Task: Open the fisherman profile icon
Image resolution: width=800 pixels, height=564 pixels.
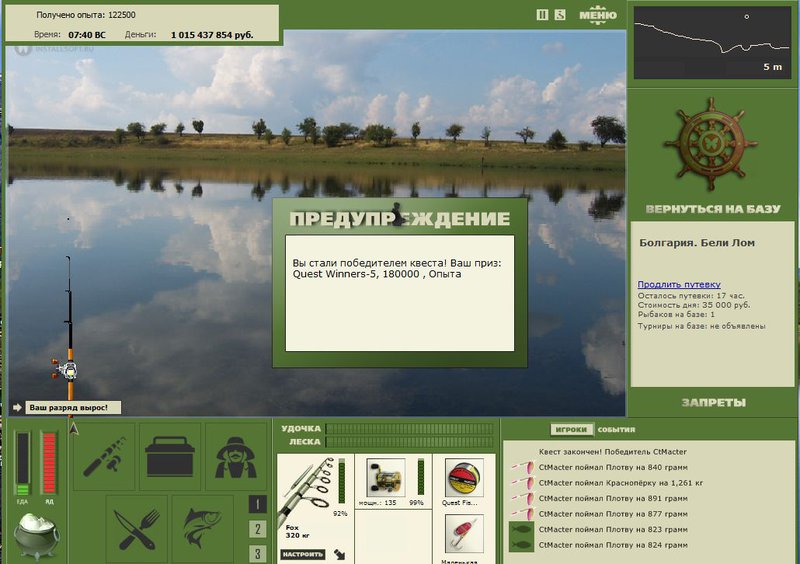Action: pyautogui.click(x=236, y=456)
